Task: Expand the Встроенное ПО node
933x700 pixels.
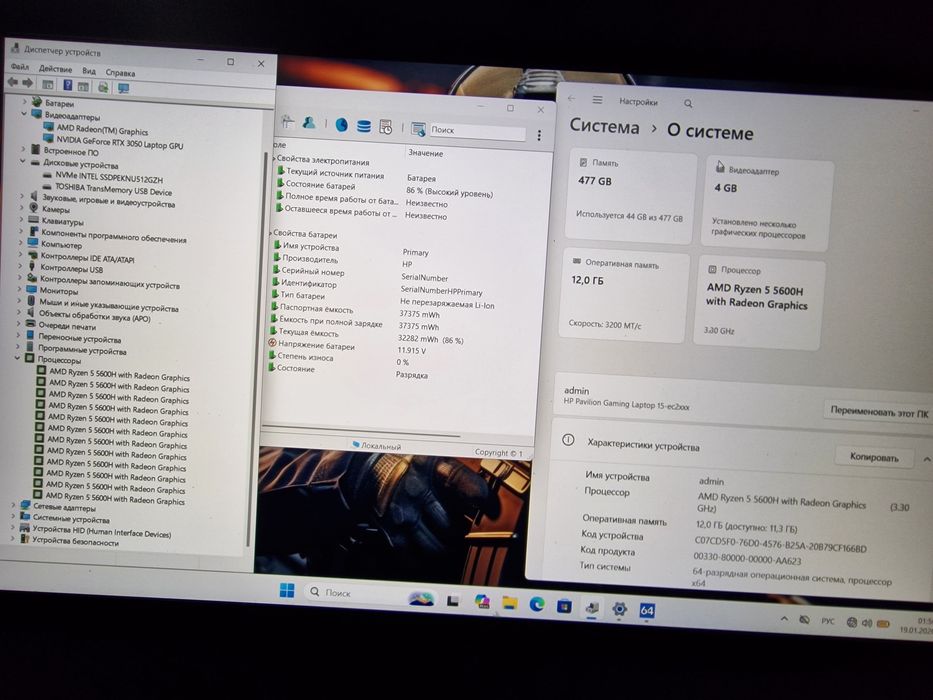Action: click(x=23, y=148)
